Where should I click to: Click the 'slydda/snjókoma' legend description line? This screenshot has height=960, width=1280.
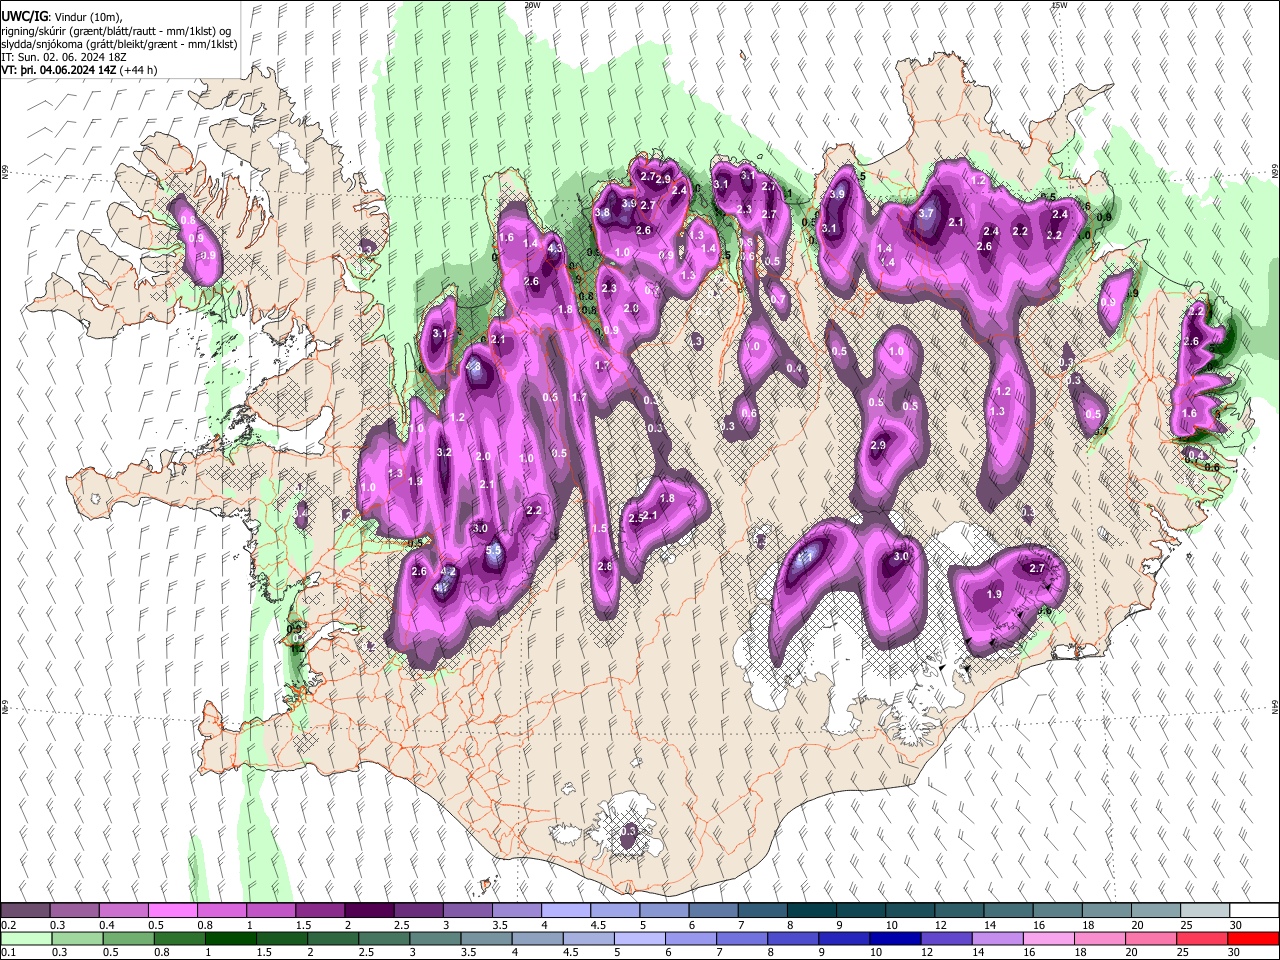(x=119, y=44)
